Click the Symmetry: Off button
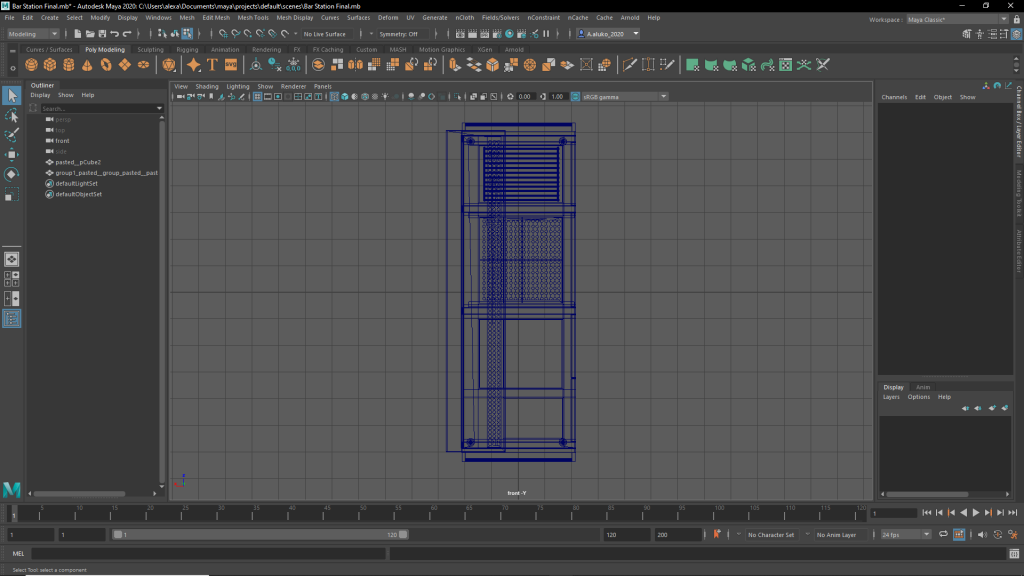1024x576 pixels. 398,34
